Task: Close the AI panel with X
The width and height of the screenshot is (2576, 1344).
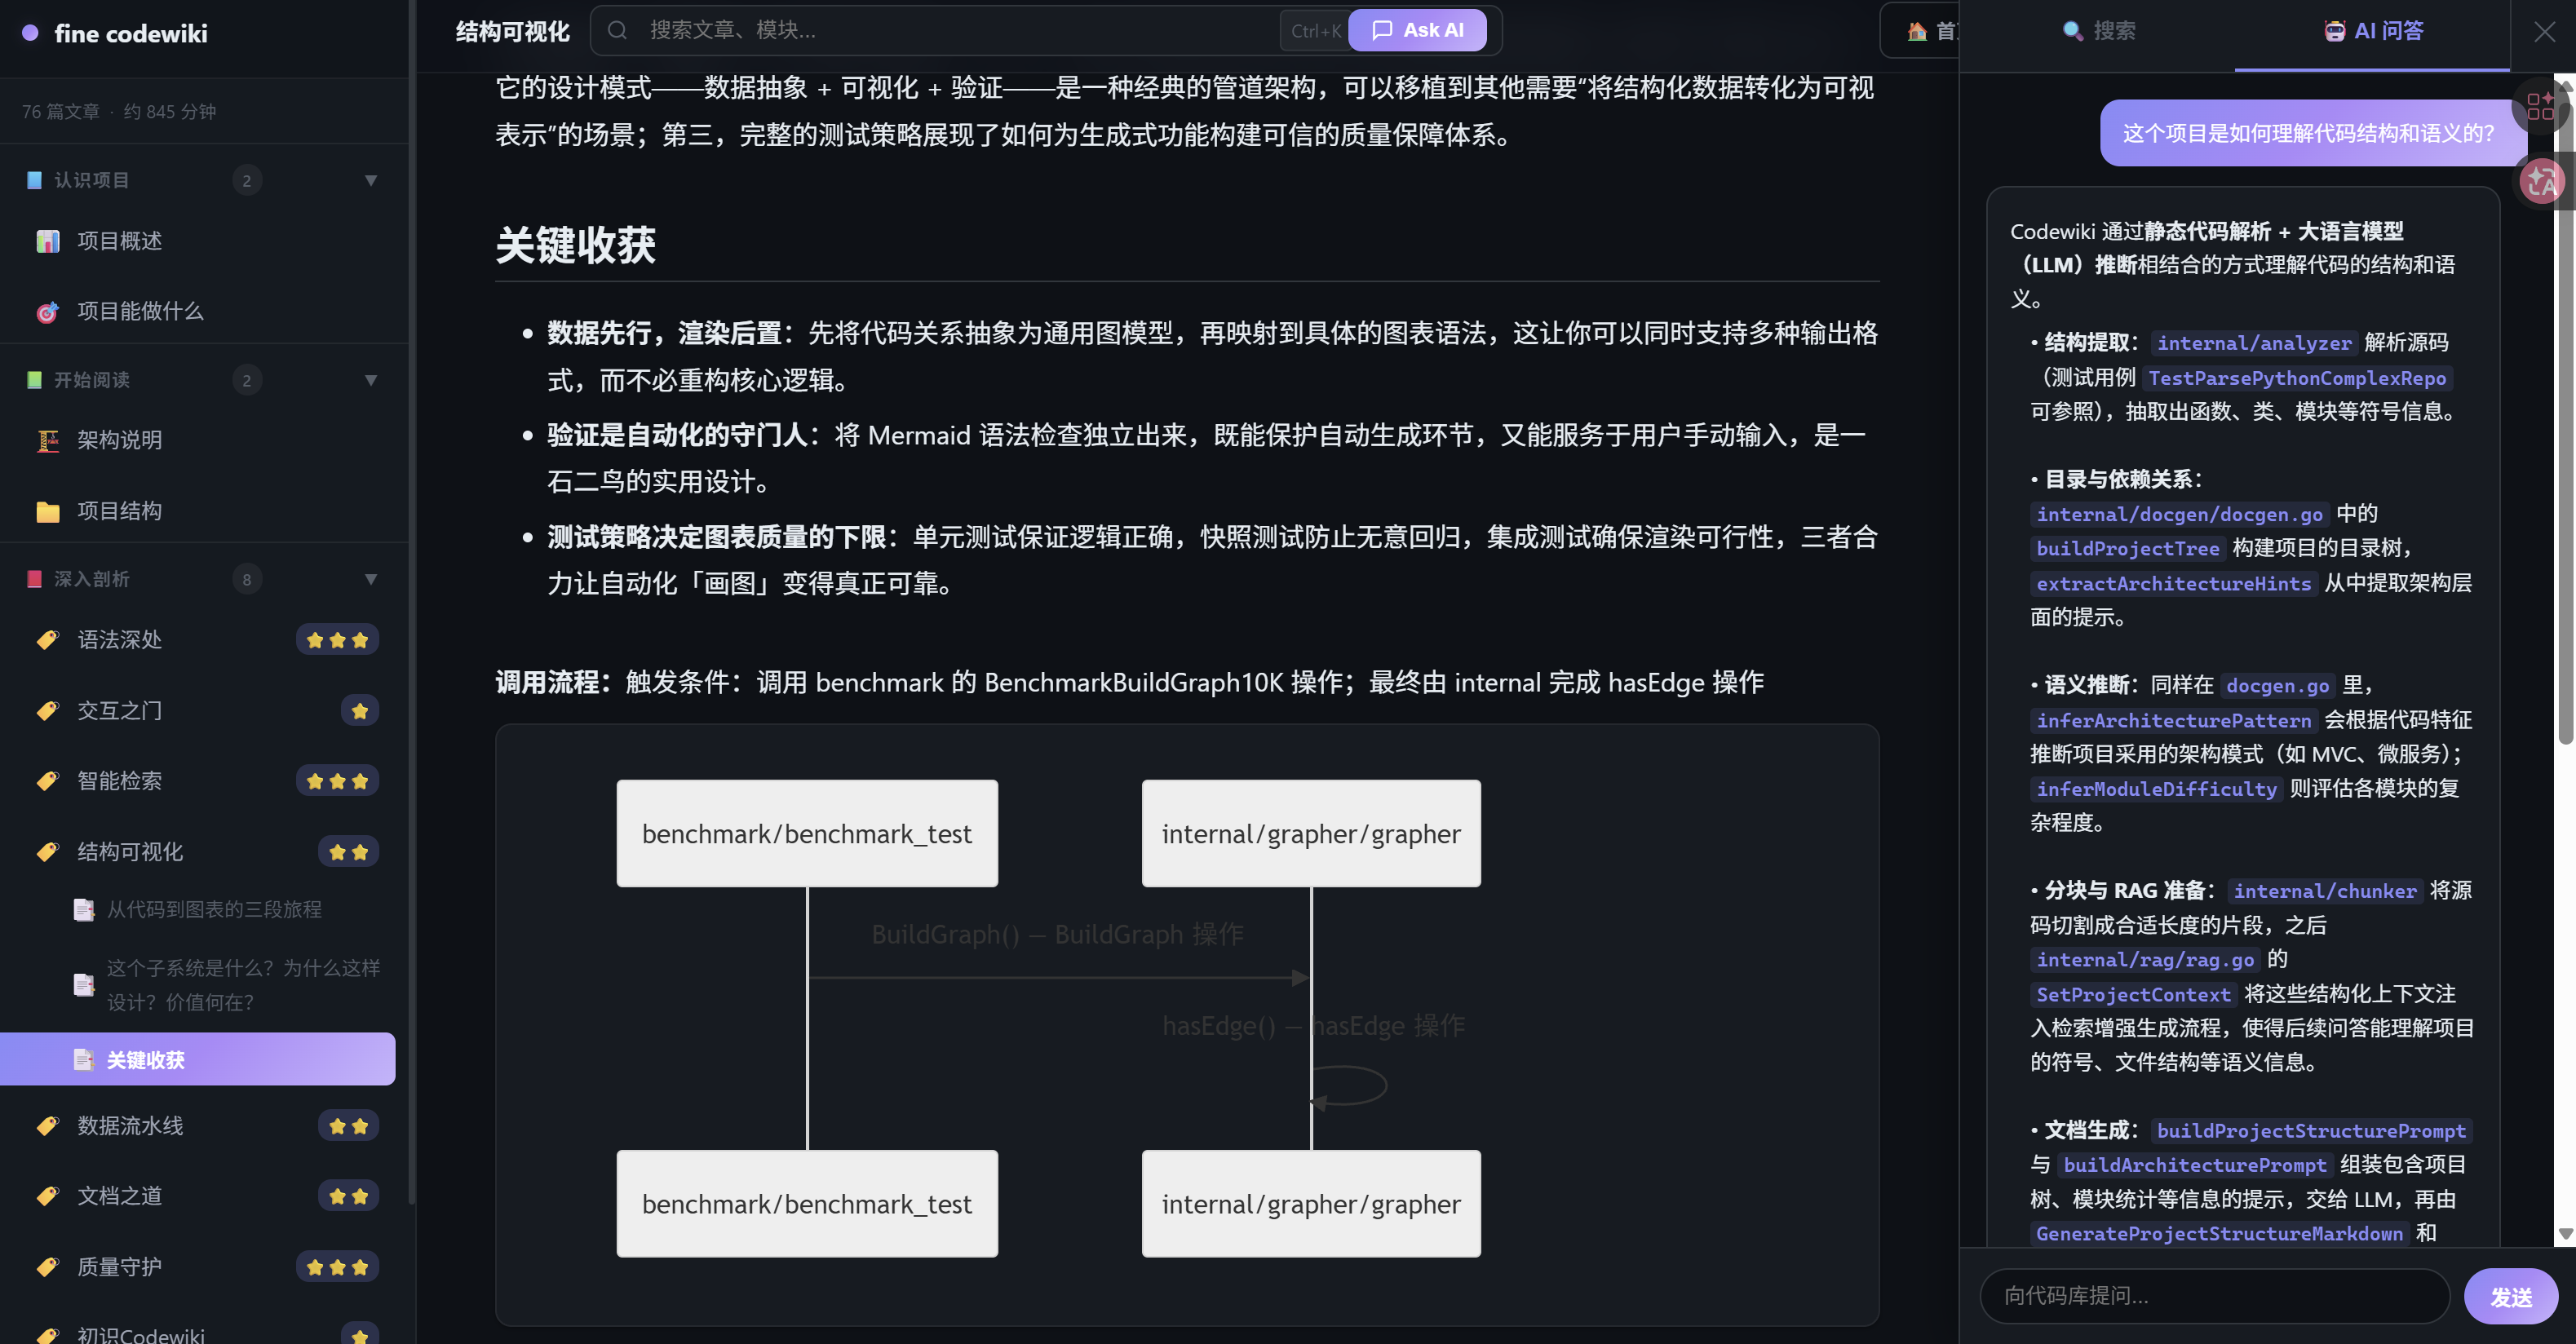Action: tap(2544, 32)
